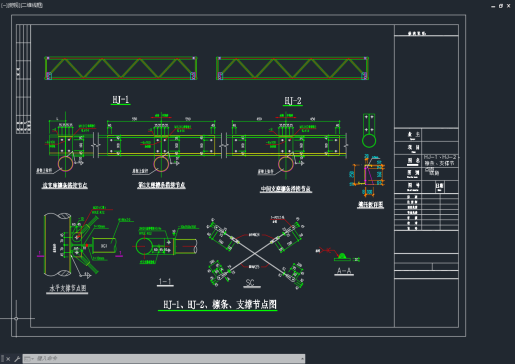Select the 水平支撑节点图 caption
515x364 pixels.
68,288
